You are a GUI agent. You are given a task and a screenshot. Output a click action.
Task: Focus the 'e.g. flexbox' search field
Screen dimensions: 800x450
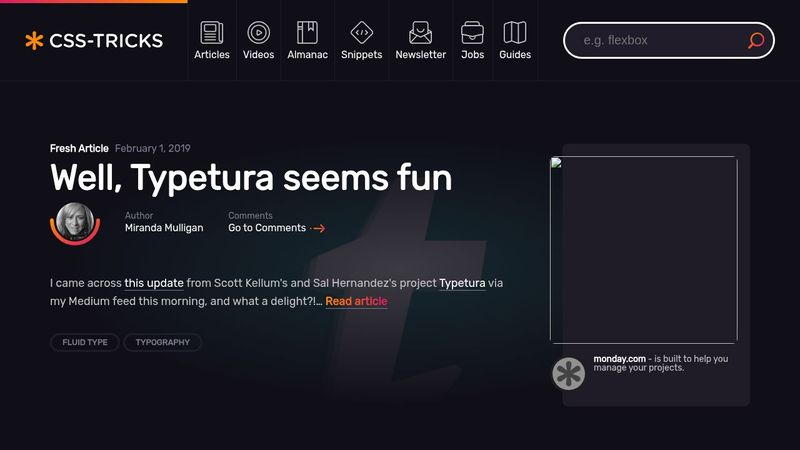655,41
